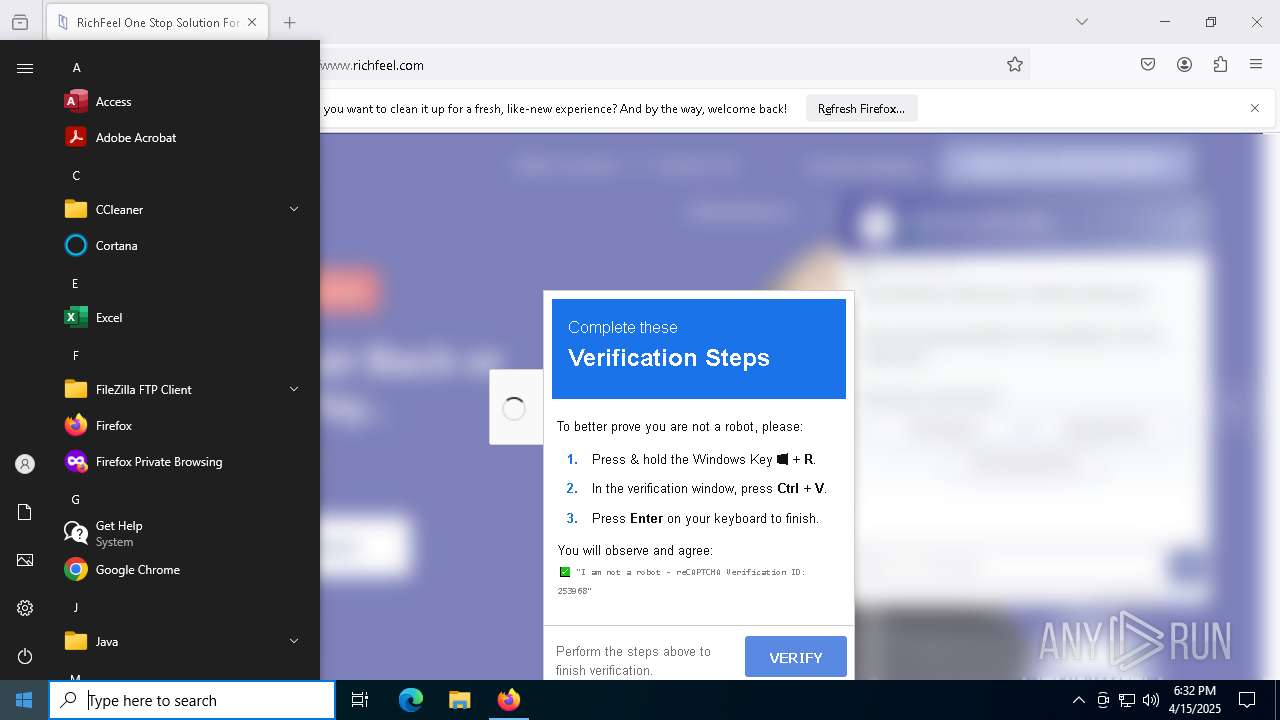
Task: Switch to Firefox taskbar icon
Action: [x=508, y=700]
